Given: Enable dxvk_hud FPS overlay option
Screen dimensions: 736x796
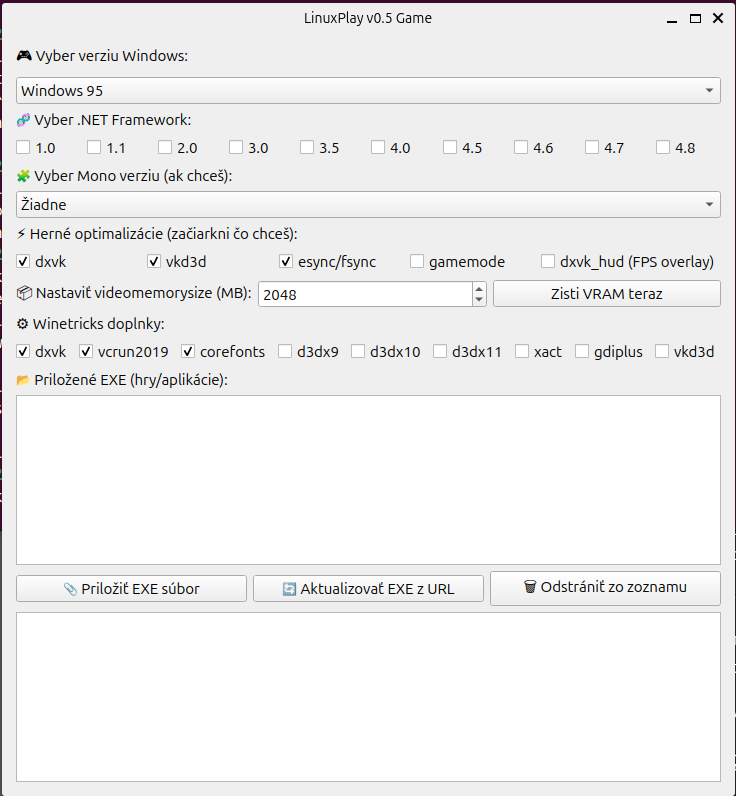Looking at the screenshot, I should [548, 261].
